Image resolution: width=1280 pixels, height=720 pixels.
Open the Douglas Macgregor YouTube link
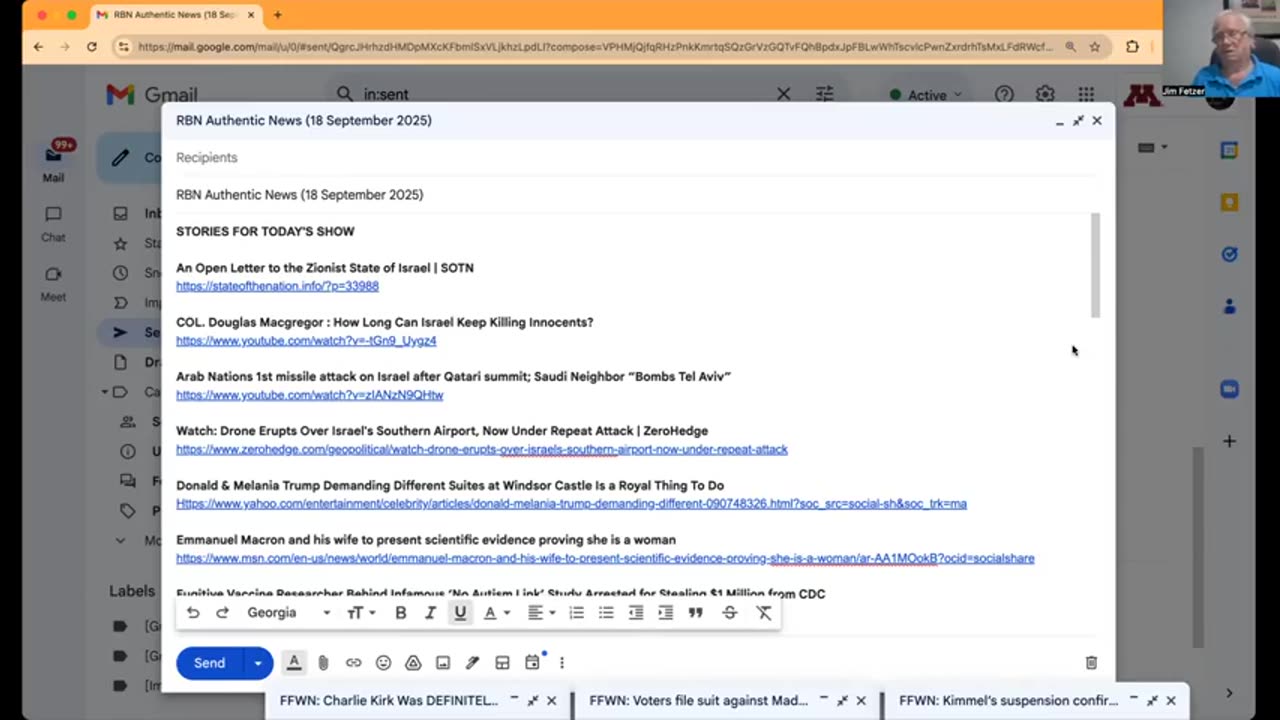tap(306, 341)
